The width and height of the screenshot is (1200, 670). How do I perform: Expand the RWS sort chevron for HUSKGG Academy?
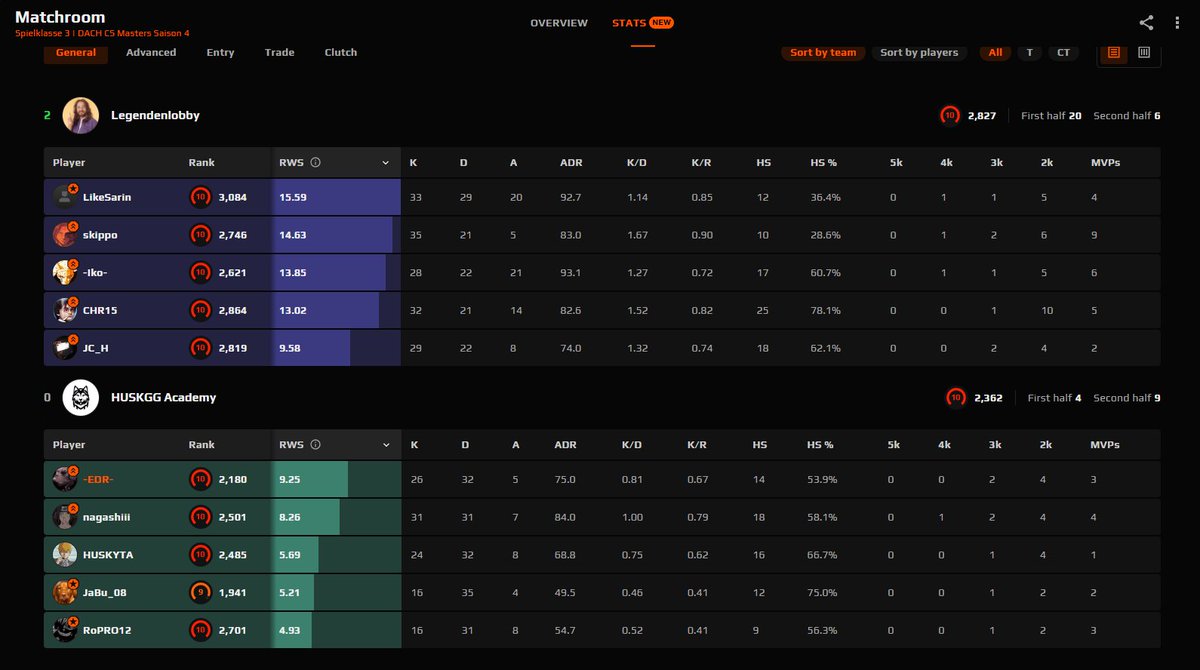click(x=386, y=445)
